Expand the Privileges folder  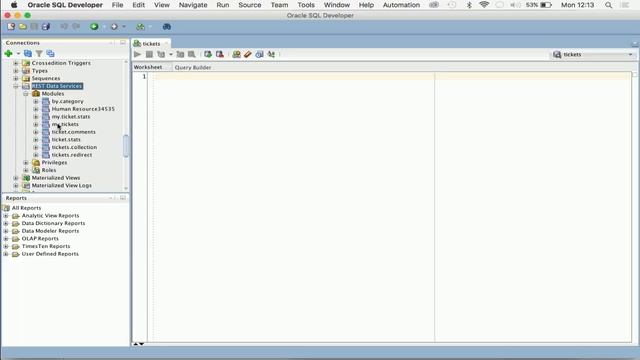pos(26,162)
